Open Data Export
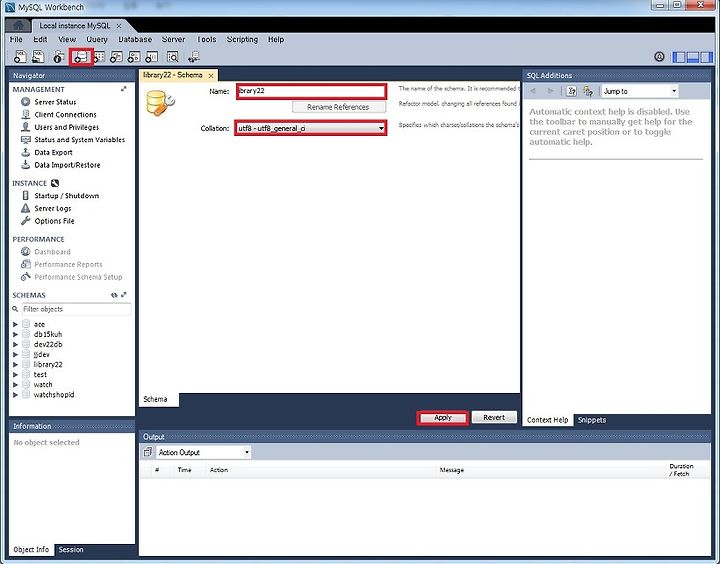The height and width of the screenshot is (564, 720). tap(53, 152)
